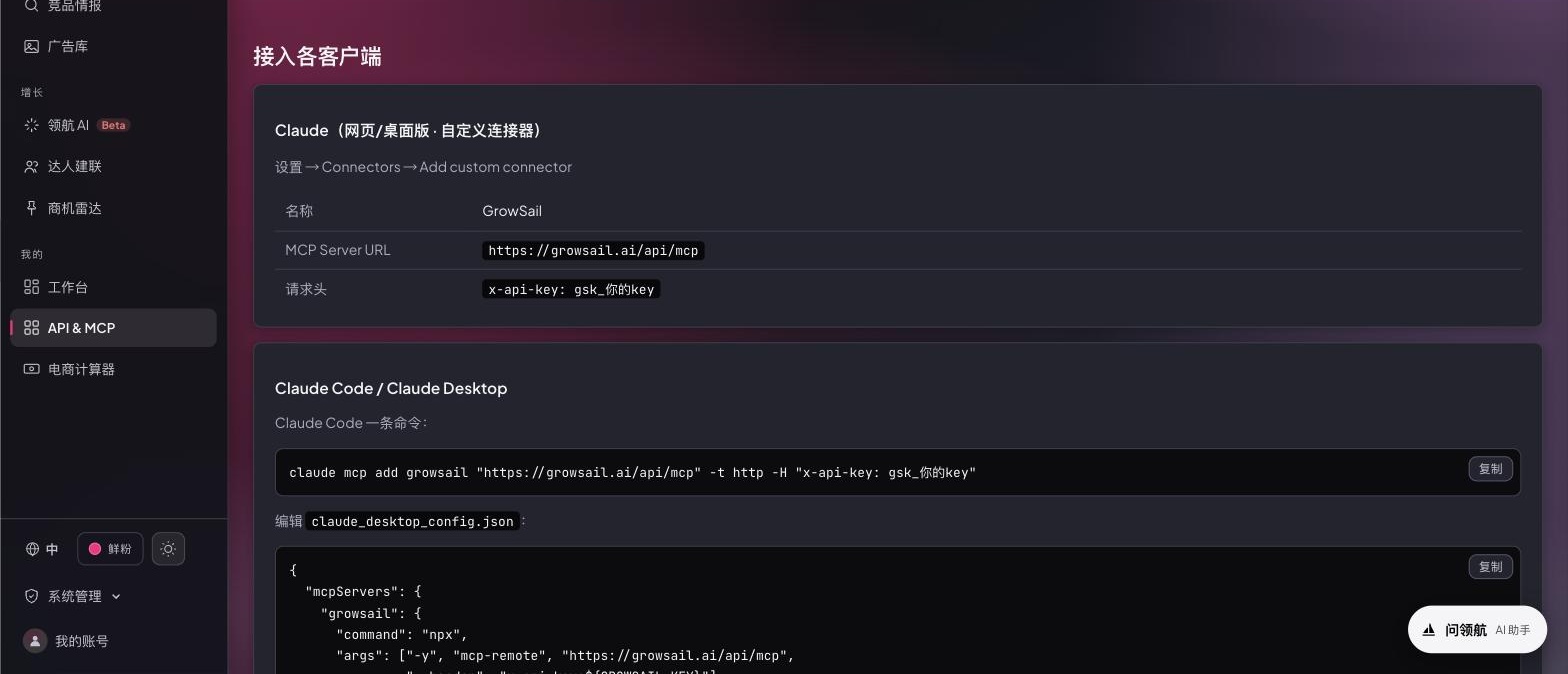1568x674 pixels.
Task: Open the 广告库 ad library icon
Action: coord(31,46)
